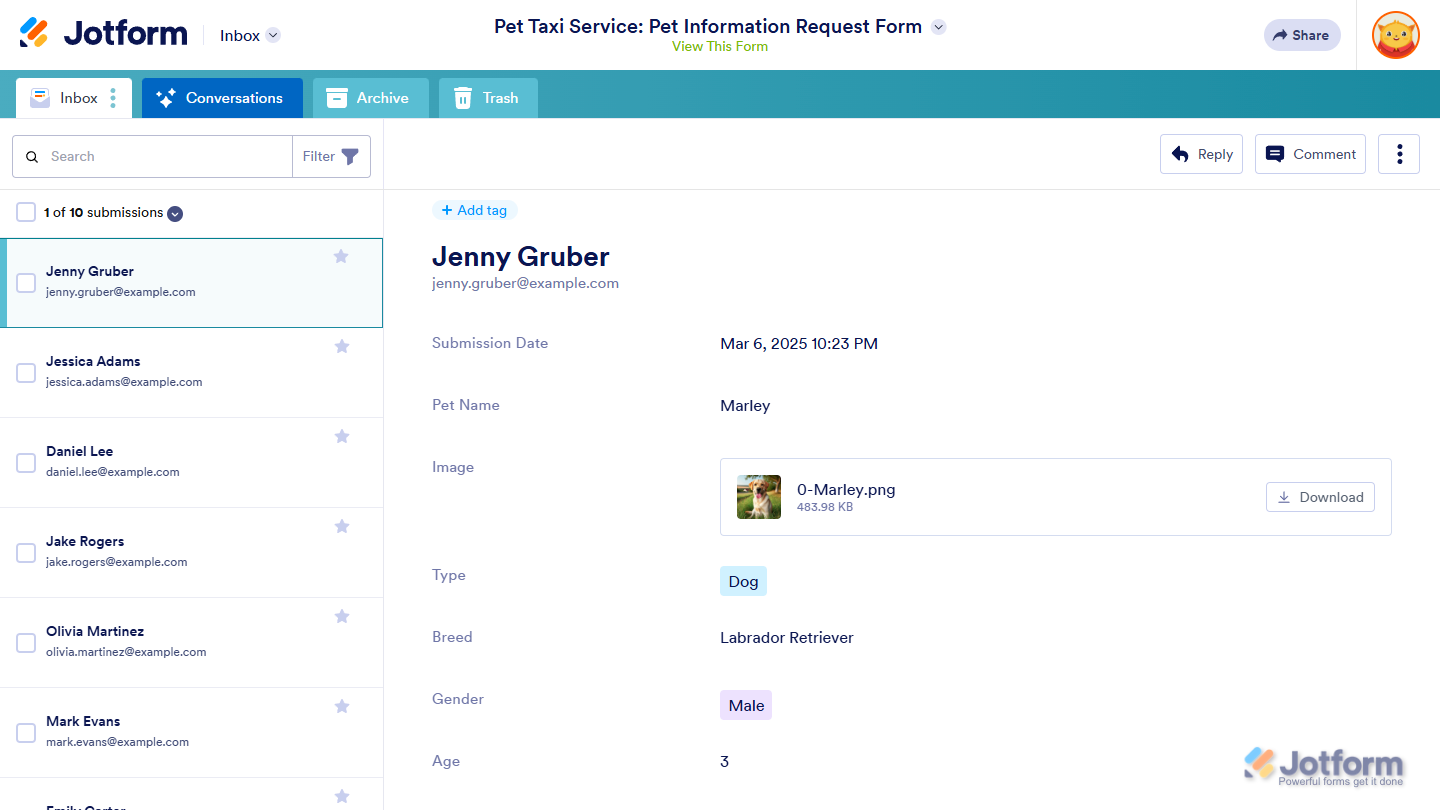This screenshot has width=1440, height=810.
Task: Star the Daniel Lee submission
Action: coord(342,436)
